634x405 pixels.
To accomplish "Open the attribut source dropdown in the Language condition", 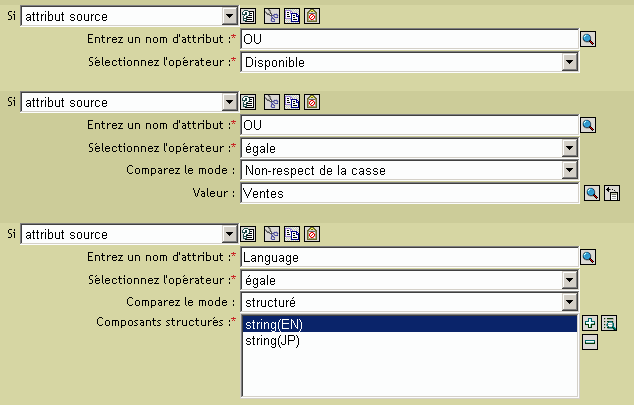I will (229, 234).
